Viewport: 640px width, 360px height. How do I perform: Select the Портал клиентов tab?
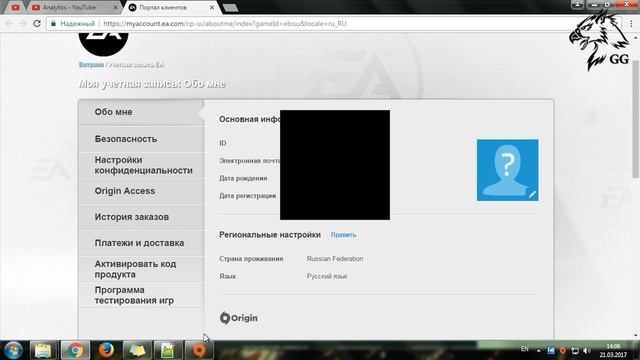169,8
